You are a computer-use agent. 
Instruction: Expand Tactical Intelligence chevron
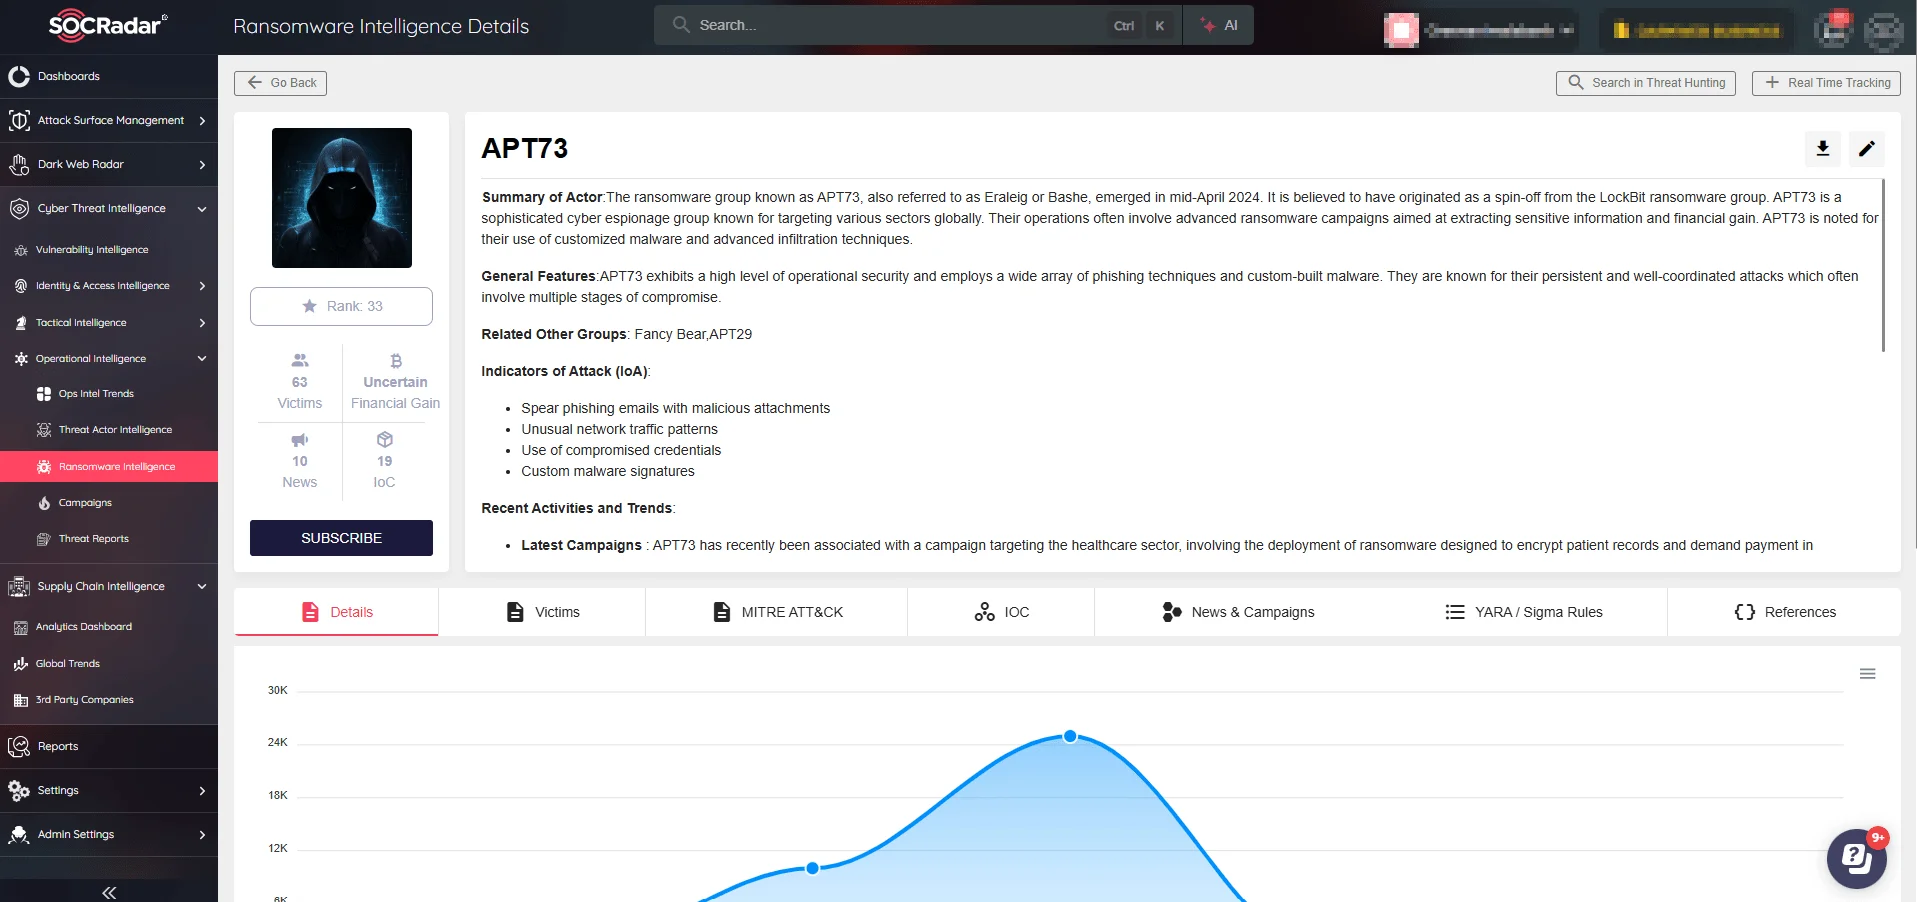(x=202, y=323)
